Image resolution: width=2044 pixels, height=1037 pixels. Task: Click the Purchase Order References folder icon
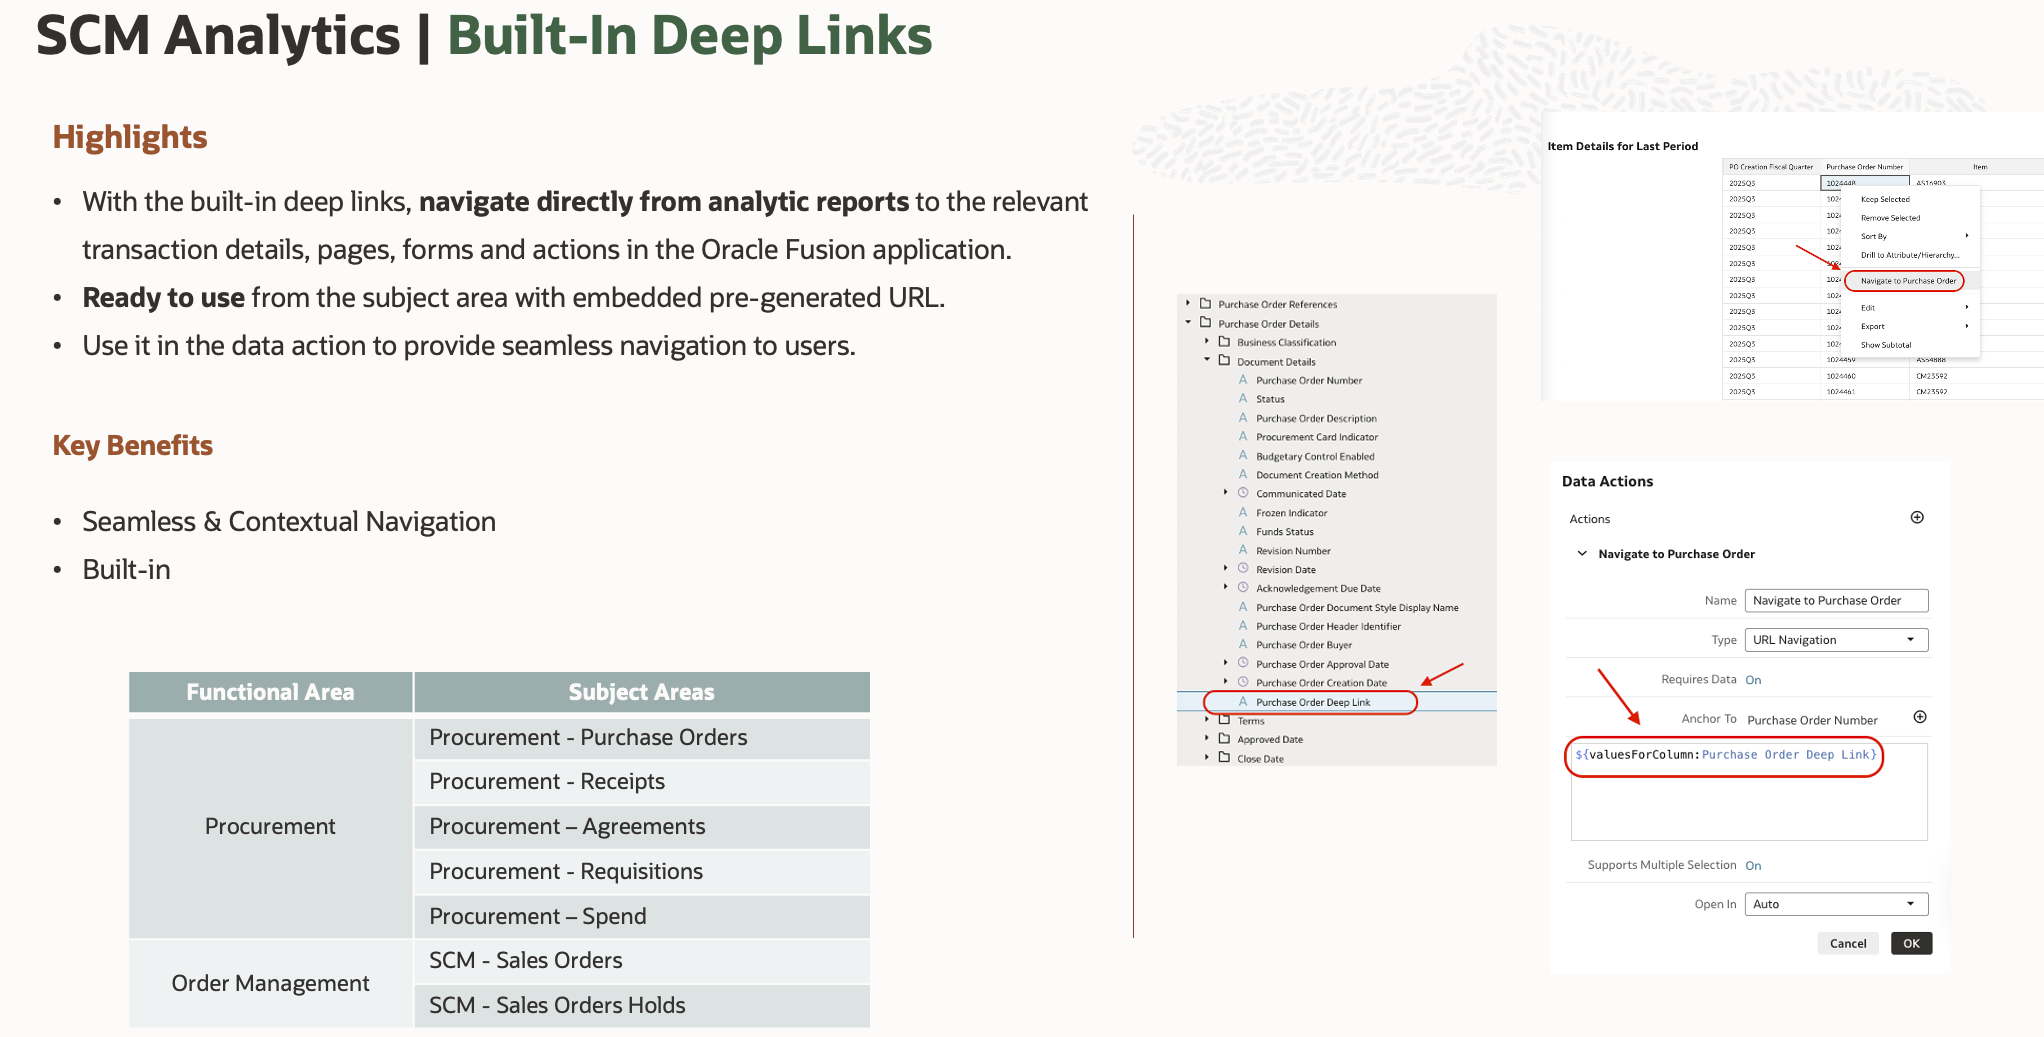point(1205,303)
